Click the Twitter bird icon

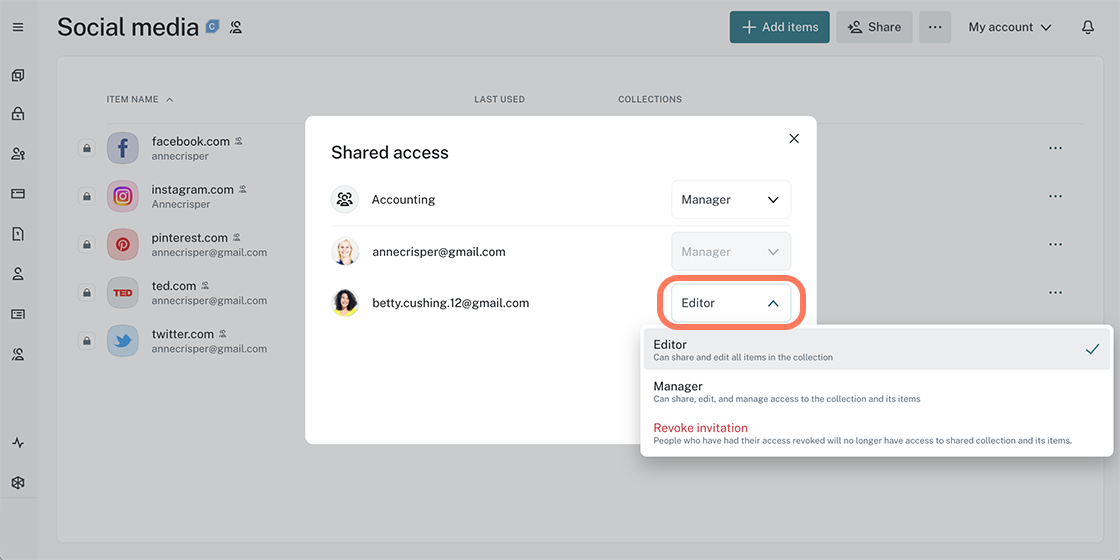tap(123, 341)
